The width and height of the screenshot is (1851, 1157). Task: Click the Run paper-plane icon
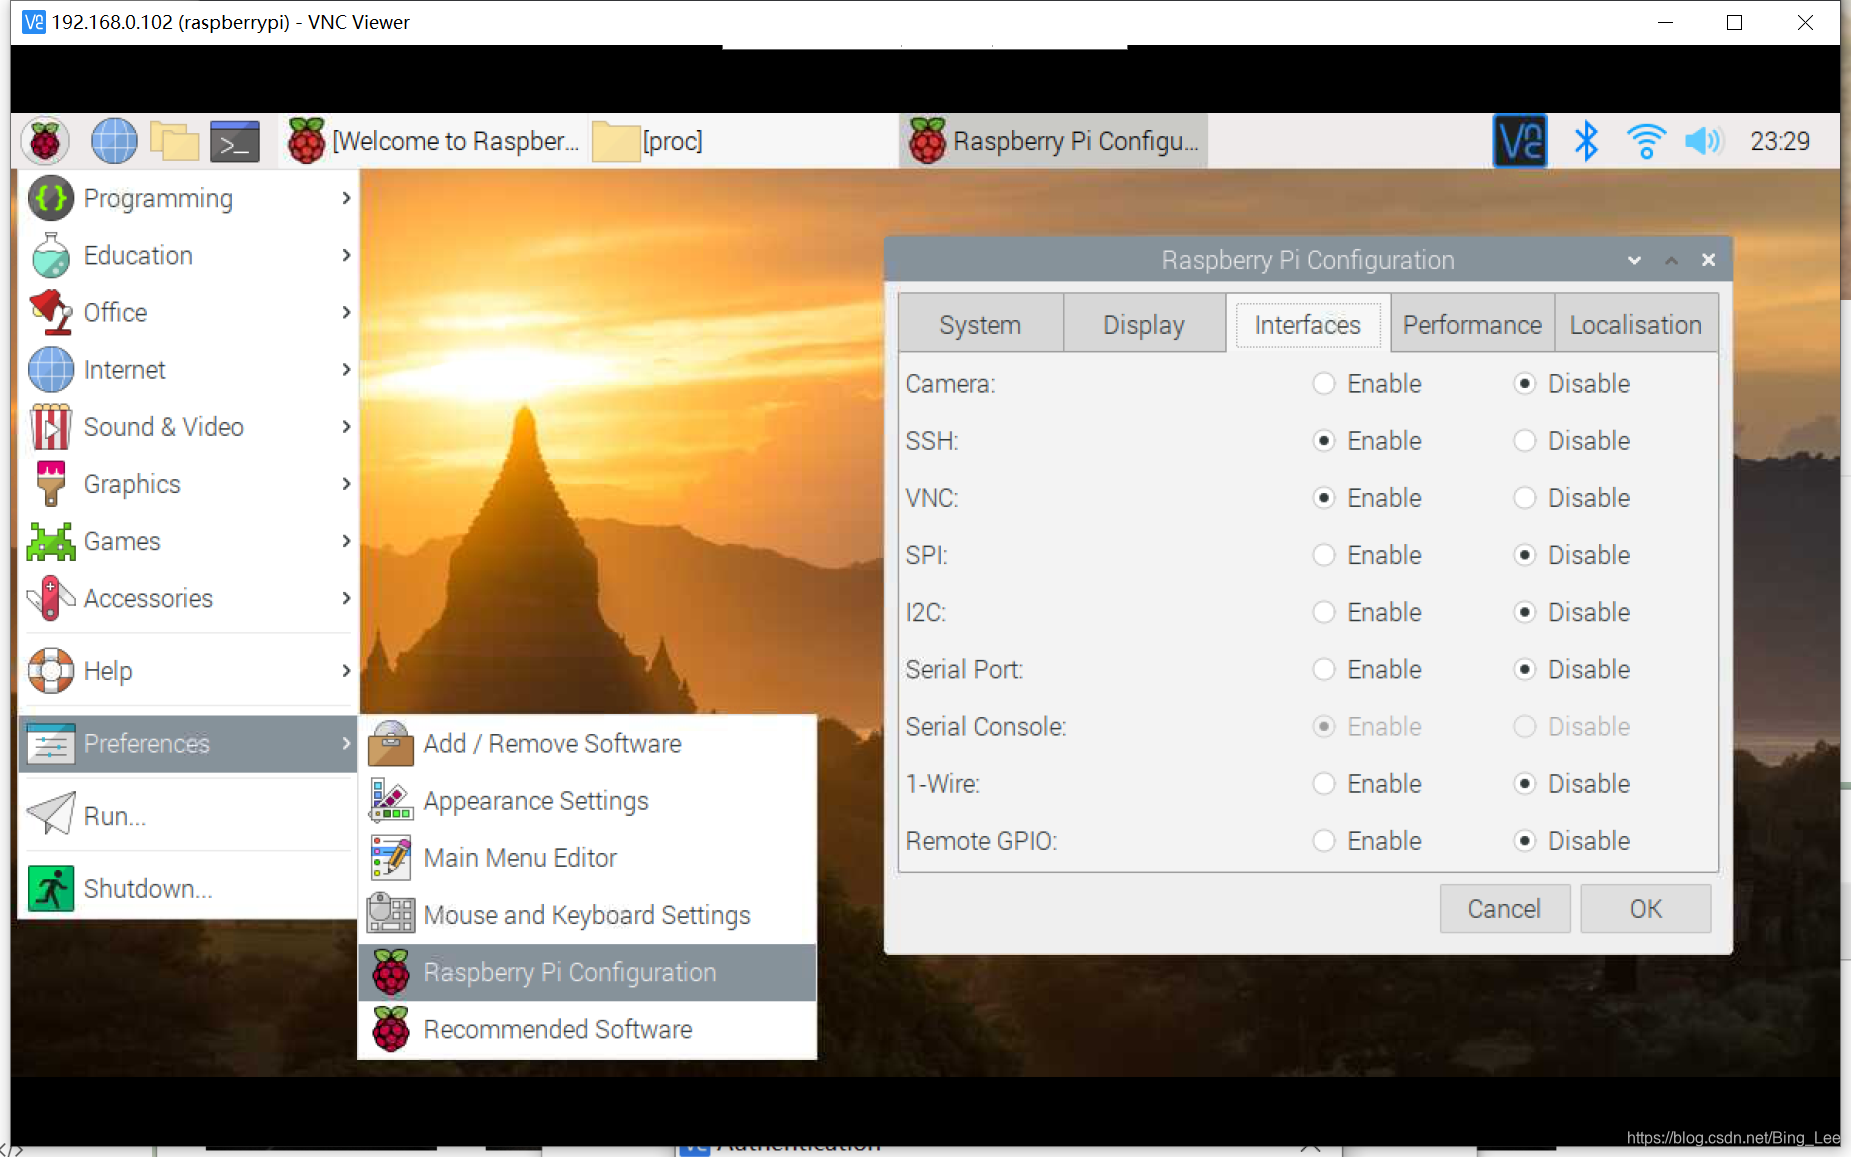pyautogui.click(x=51, y=815)
